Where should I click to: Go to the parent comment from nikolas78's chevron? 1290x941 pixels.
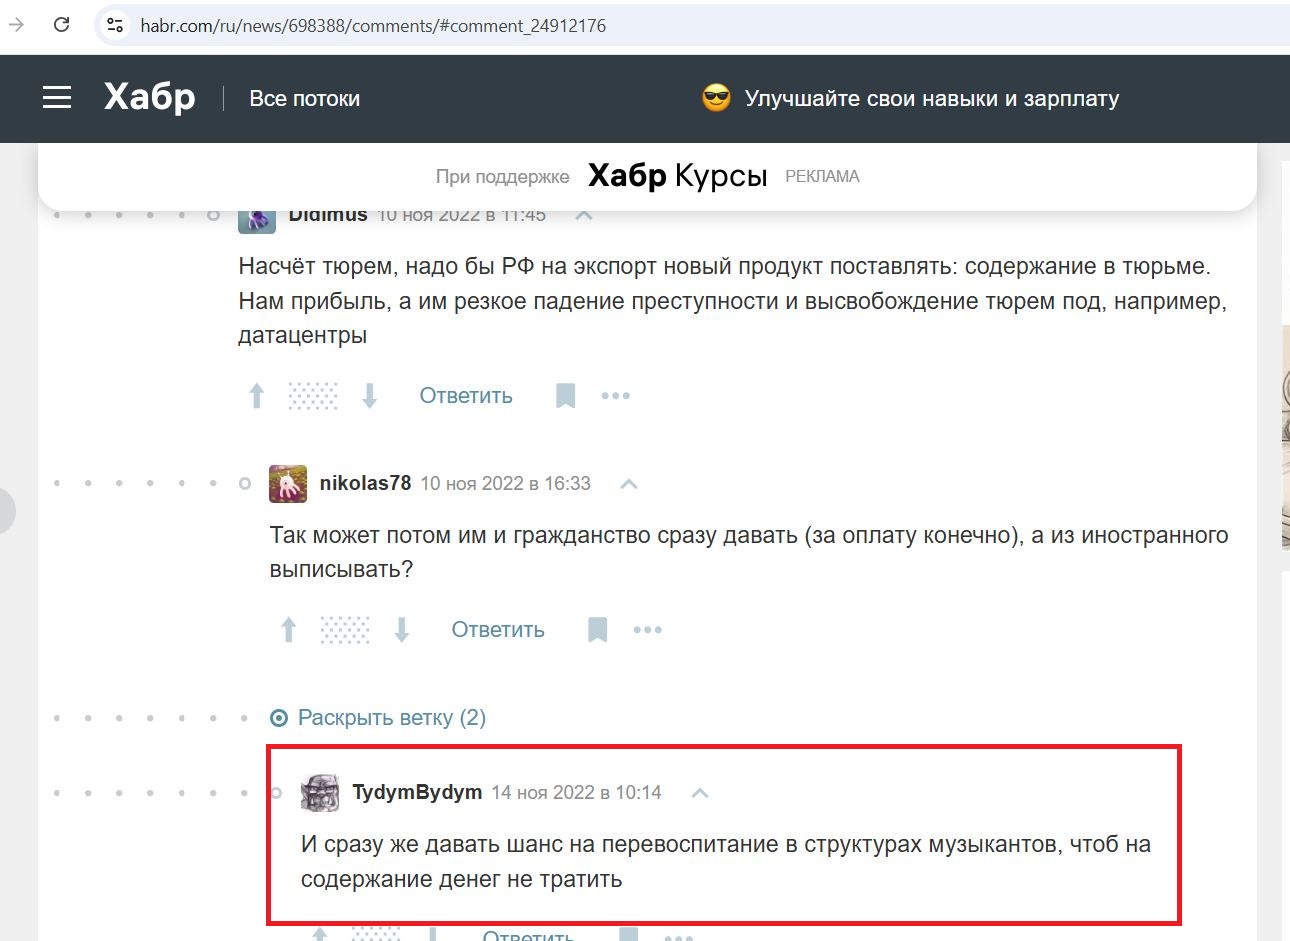point(629,484)
